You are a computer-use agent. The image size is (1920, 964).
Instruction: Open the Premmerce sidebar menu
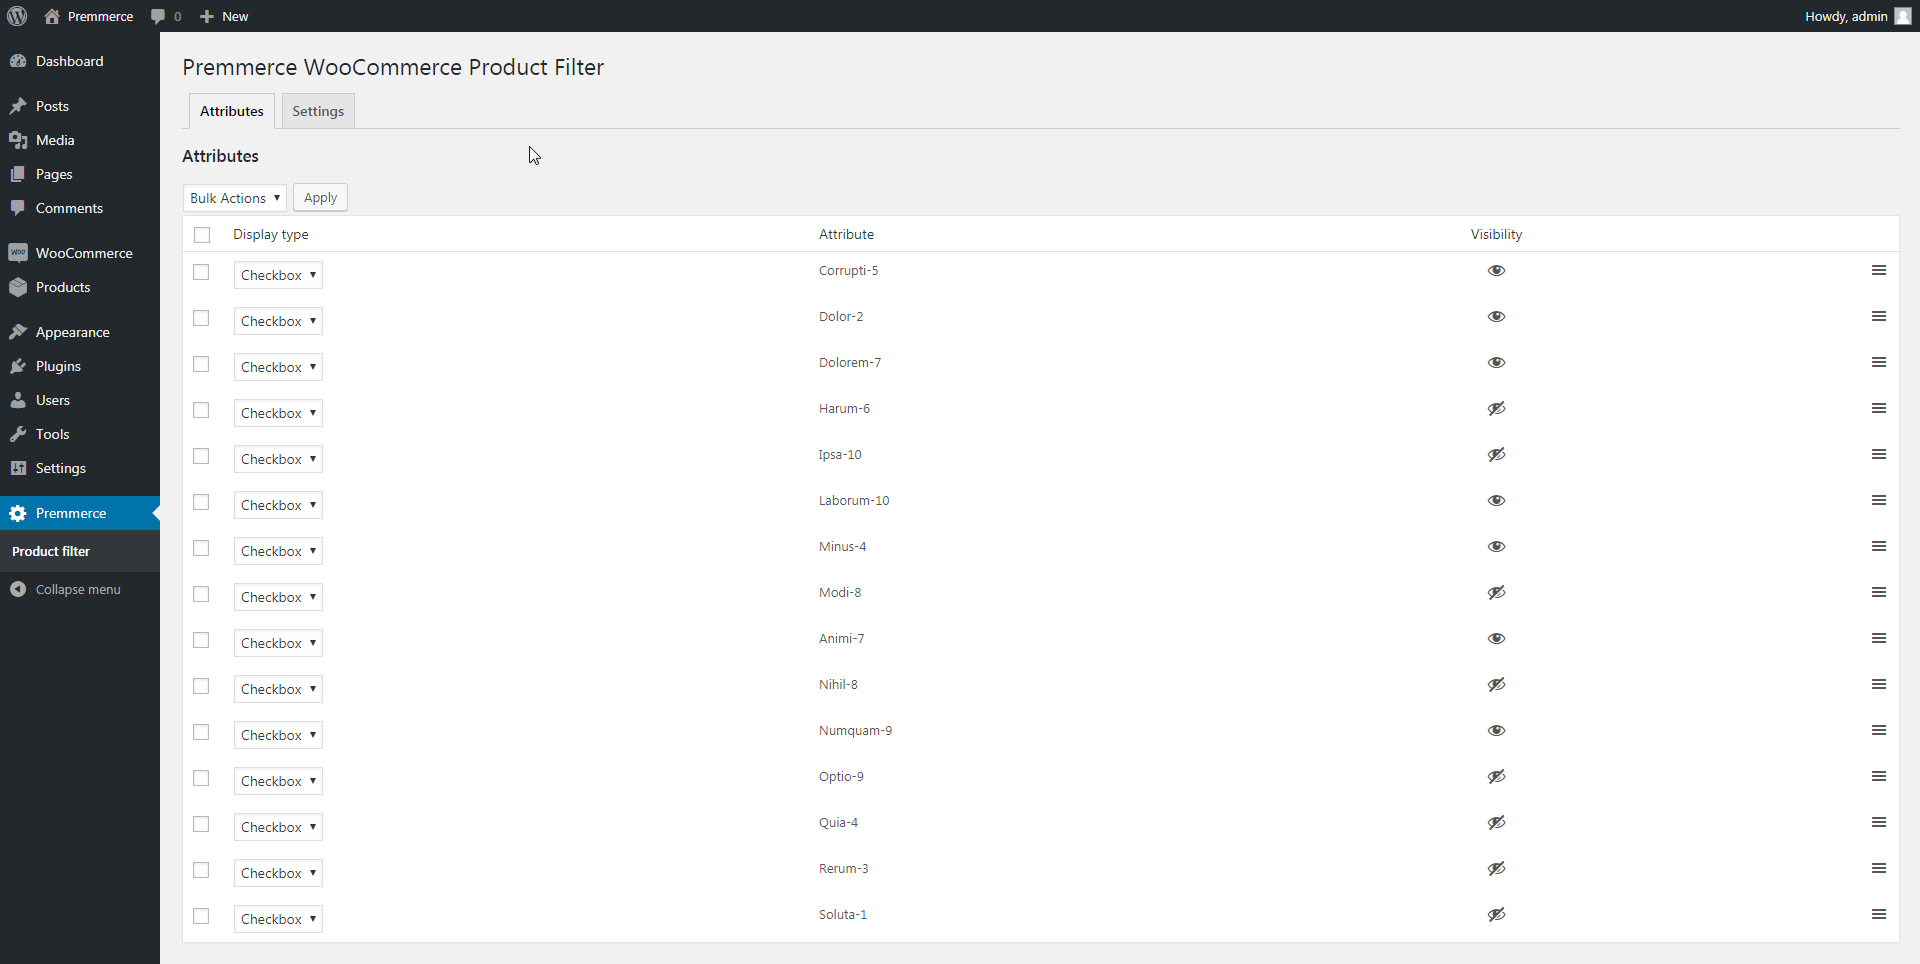tap(80, 513)
